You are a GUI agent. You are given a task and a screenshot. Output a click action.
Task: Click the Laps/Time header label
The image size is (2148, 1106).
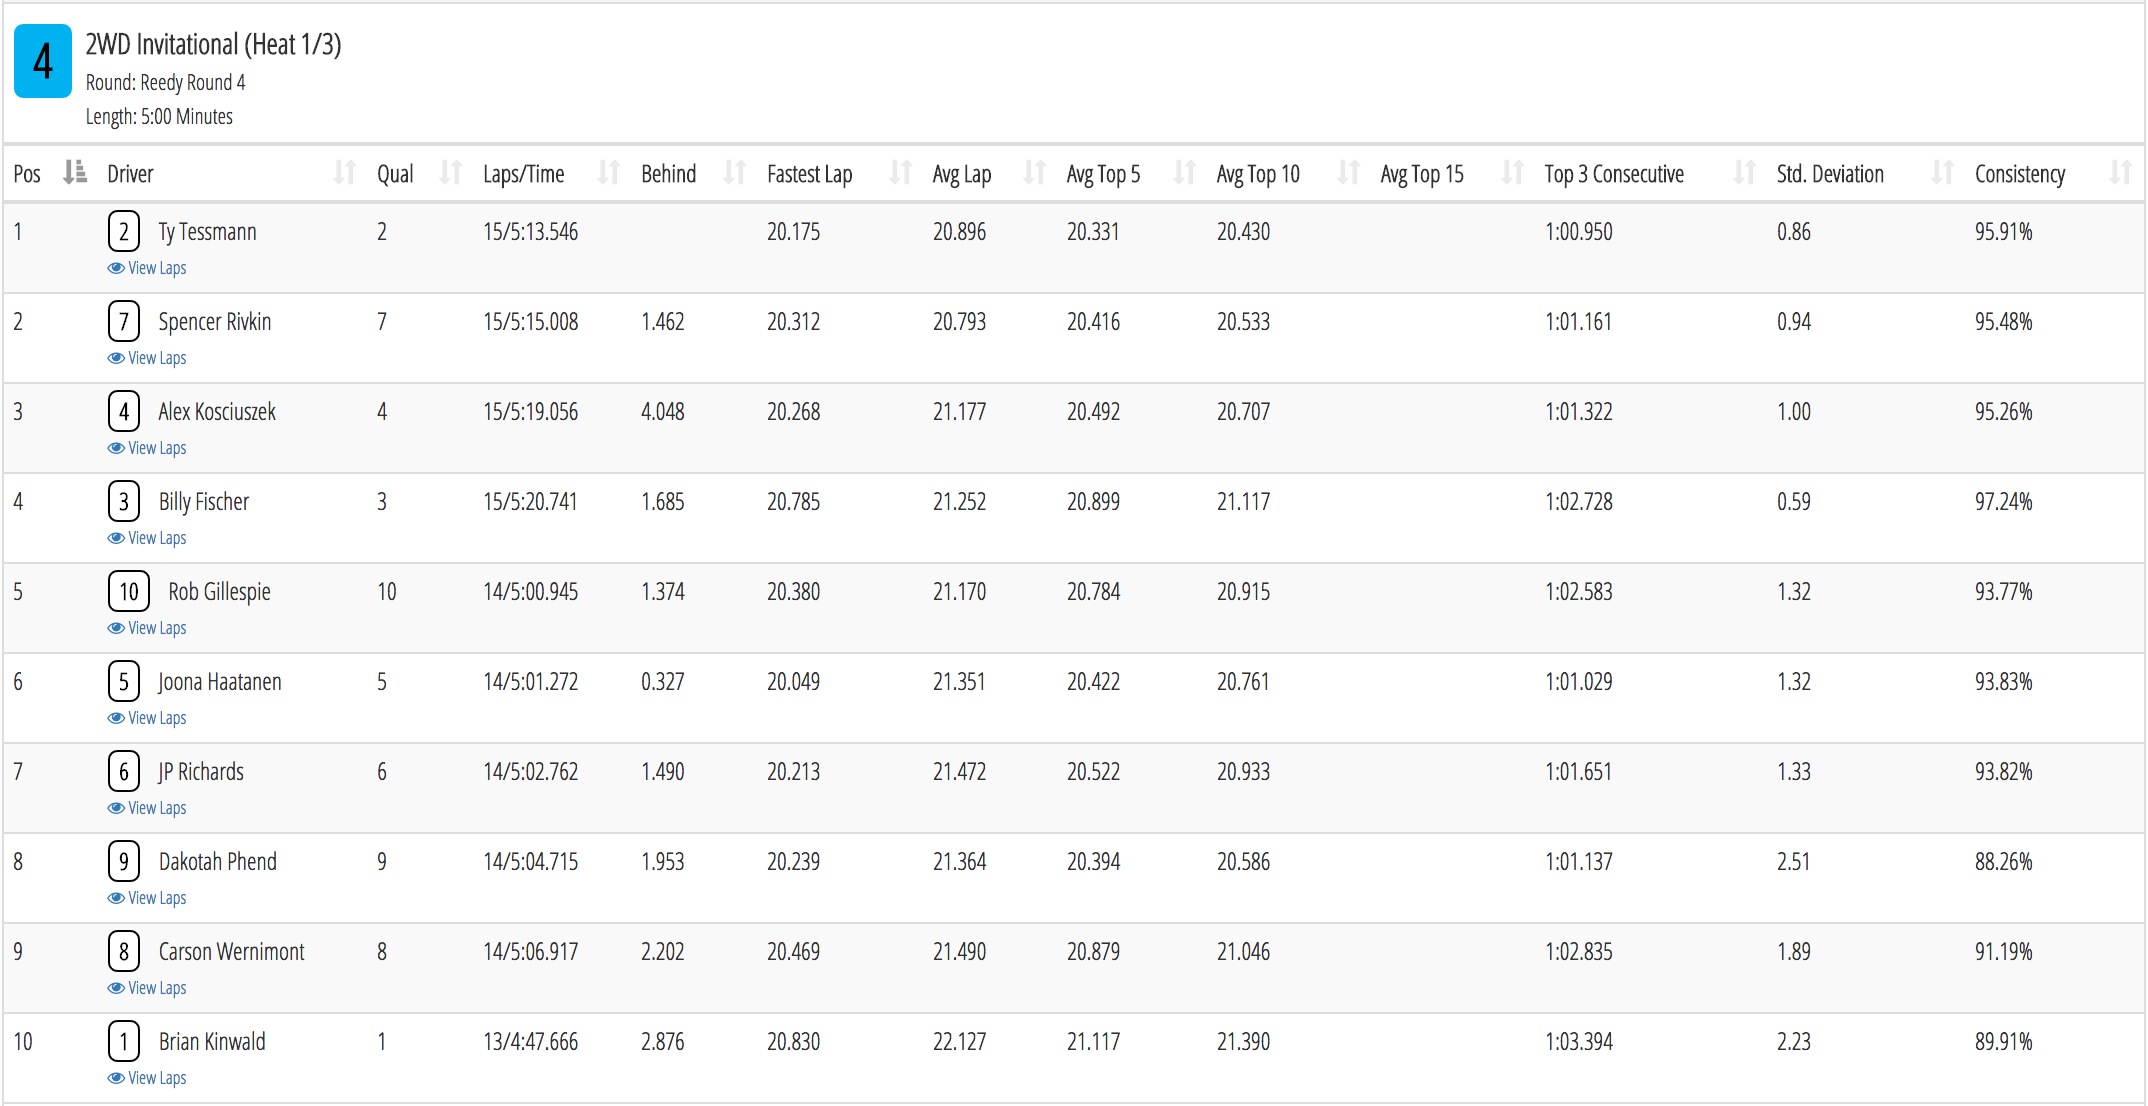coord(523,174)
